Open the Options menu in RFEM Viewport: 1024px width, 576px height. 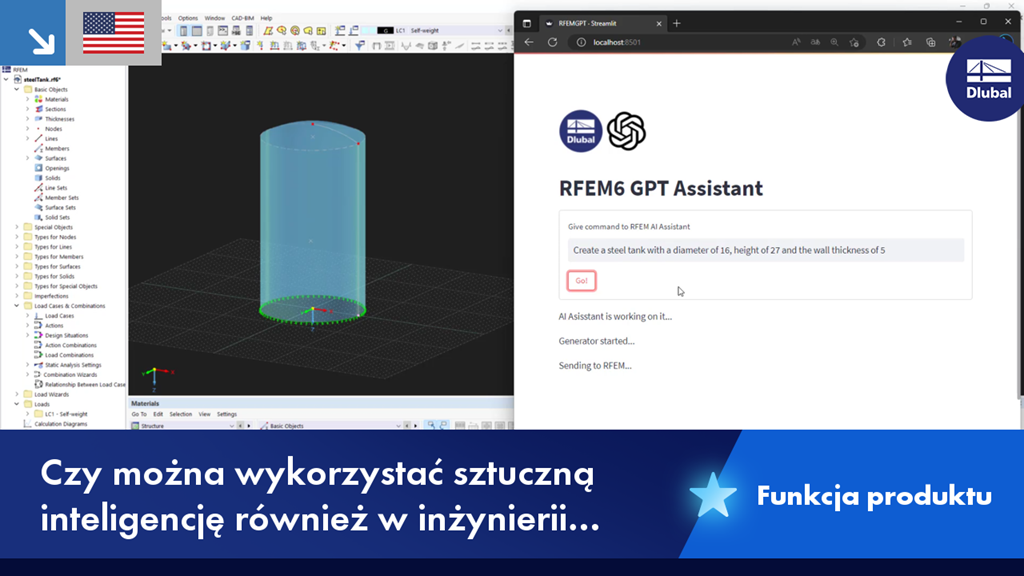(x=187, y=18)
